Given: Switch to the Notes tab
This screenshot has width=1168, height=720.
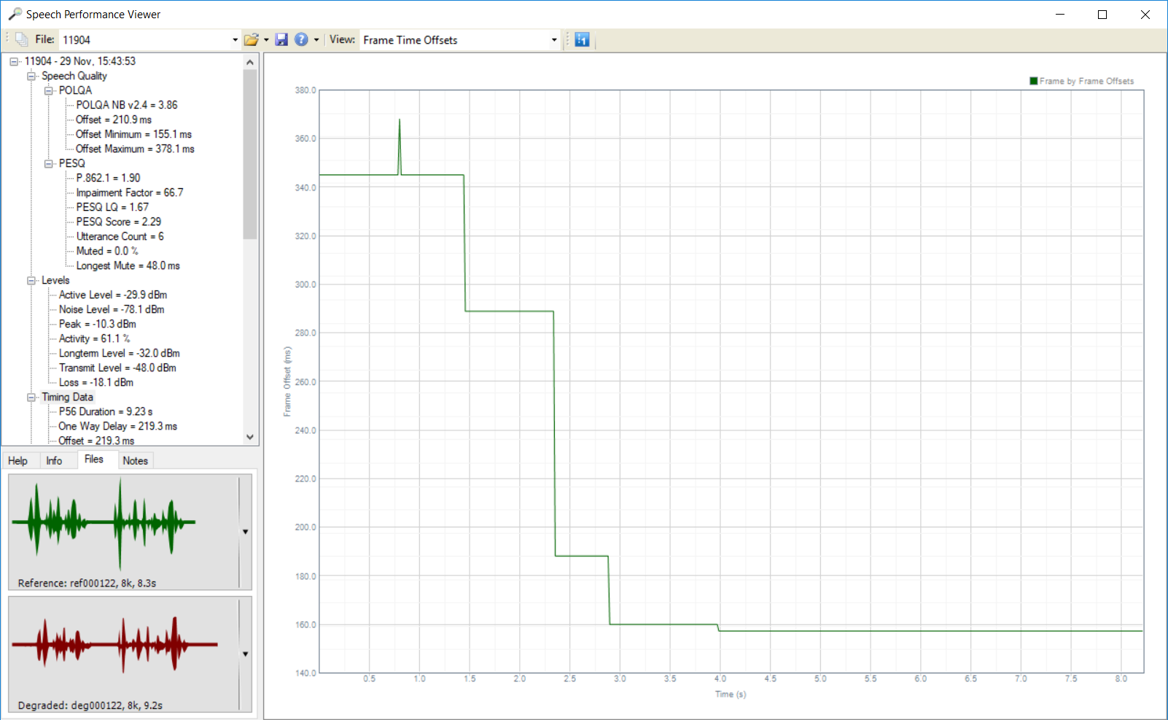Looking at the screenshot, I should [x=135, y=461].
